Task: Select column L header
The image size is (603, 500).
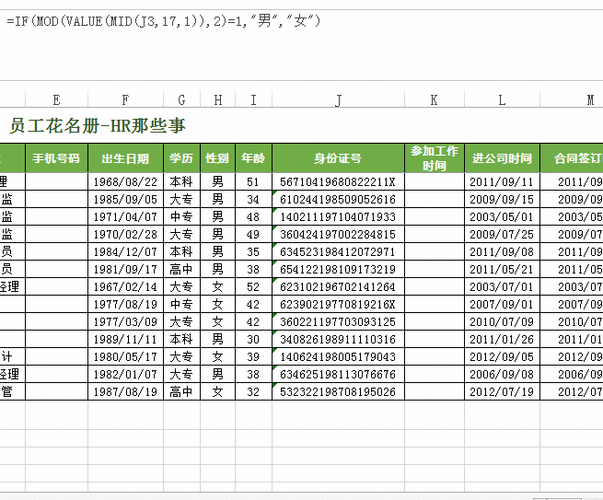Action: pyautogui.click(x=502, y=100)
